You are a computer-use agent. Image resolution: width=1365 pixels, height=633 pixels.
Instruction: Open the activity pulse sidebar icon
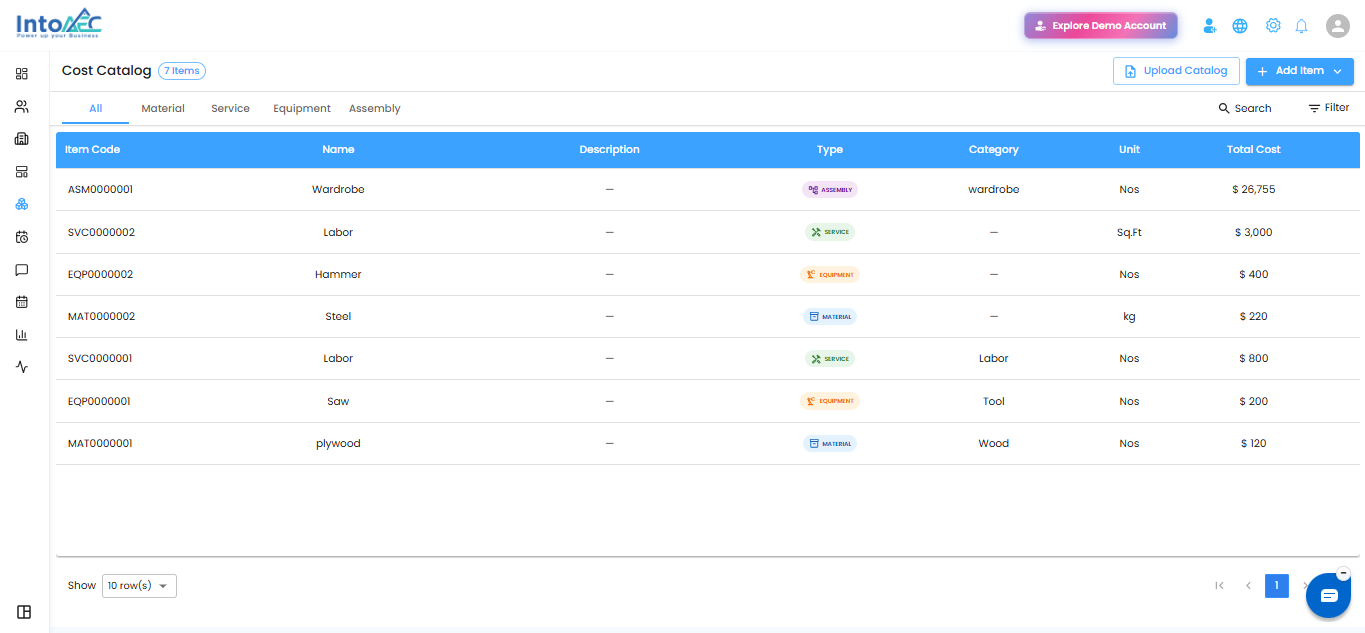pyautogui.click(x=22, y=367)
